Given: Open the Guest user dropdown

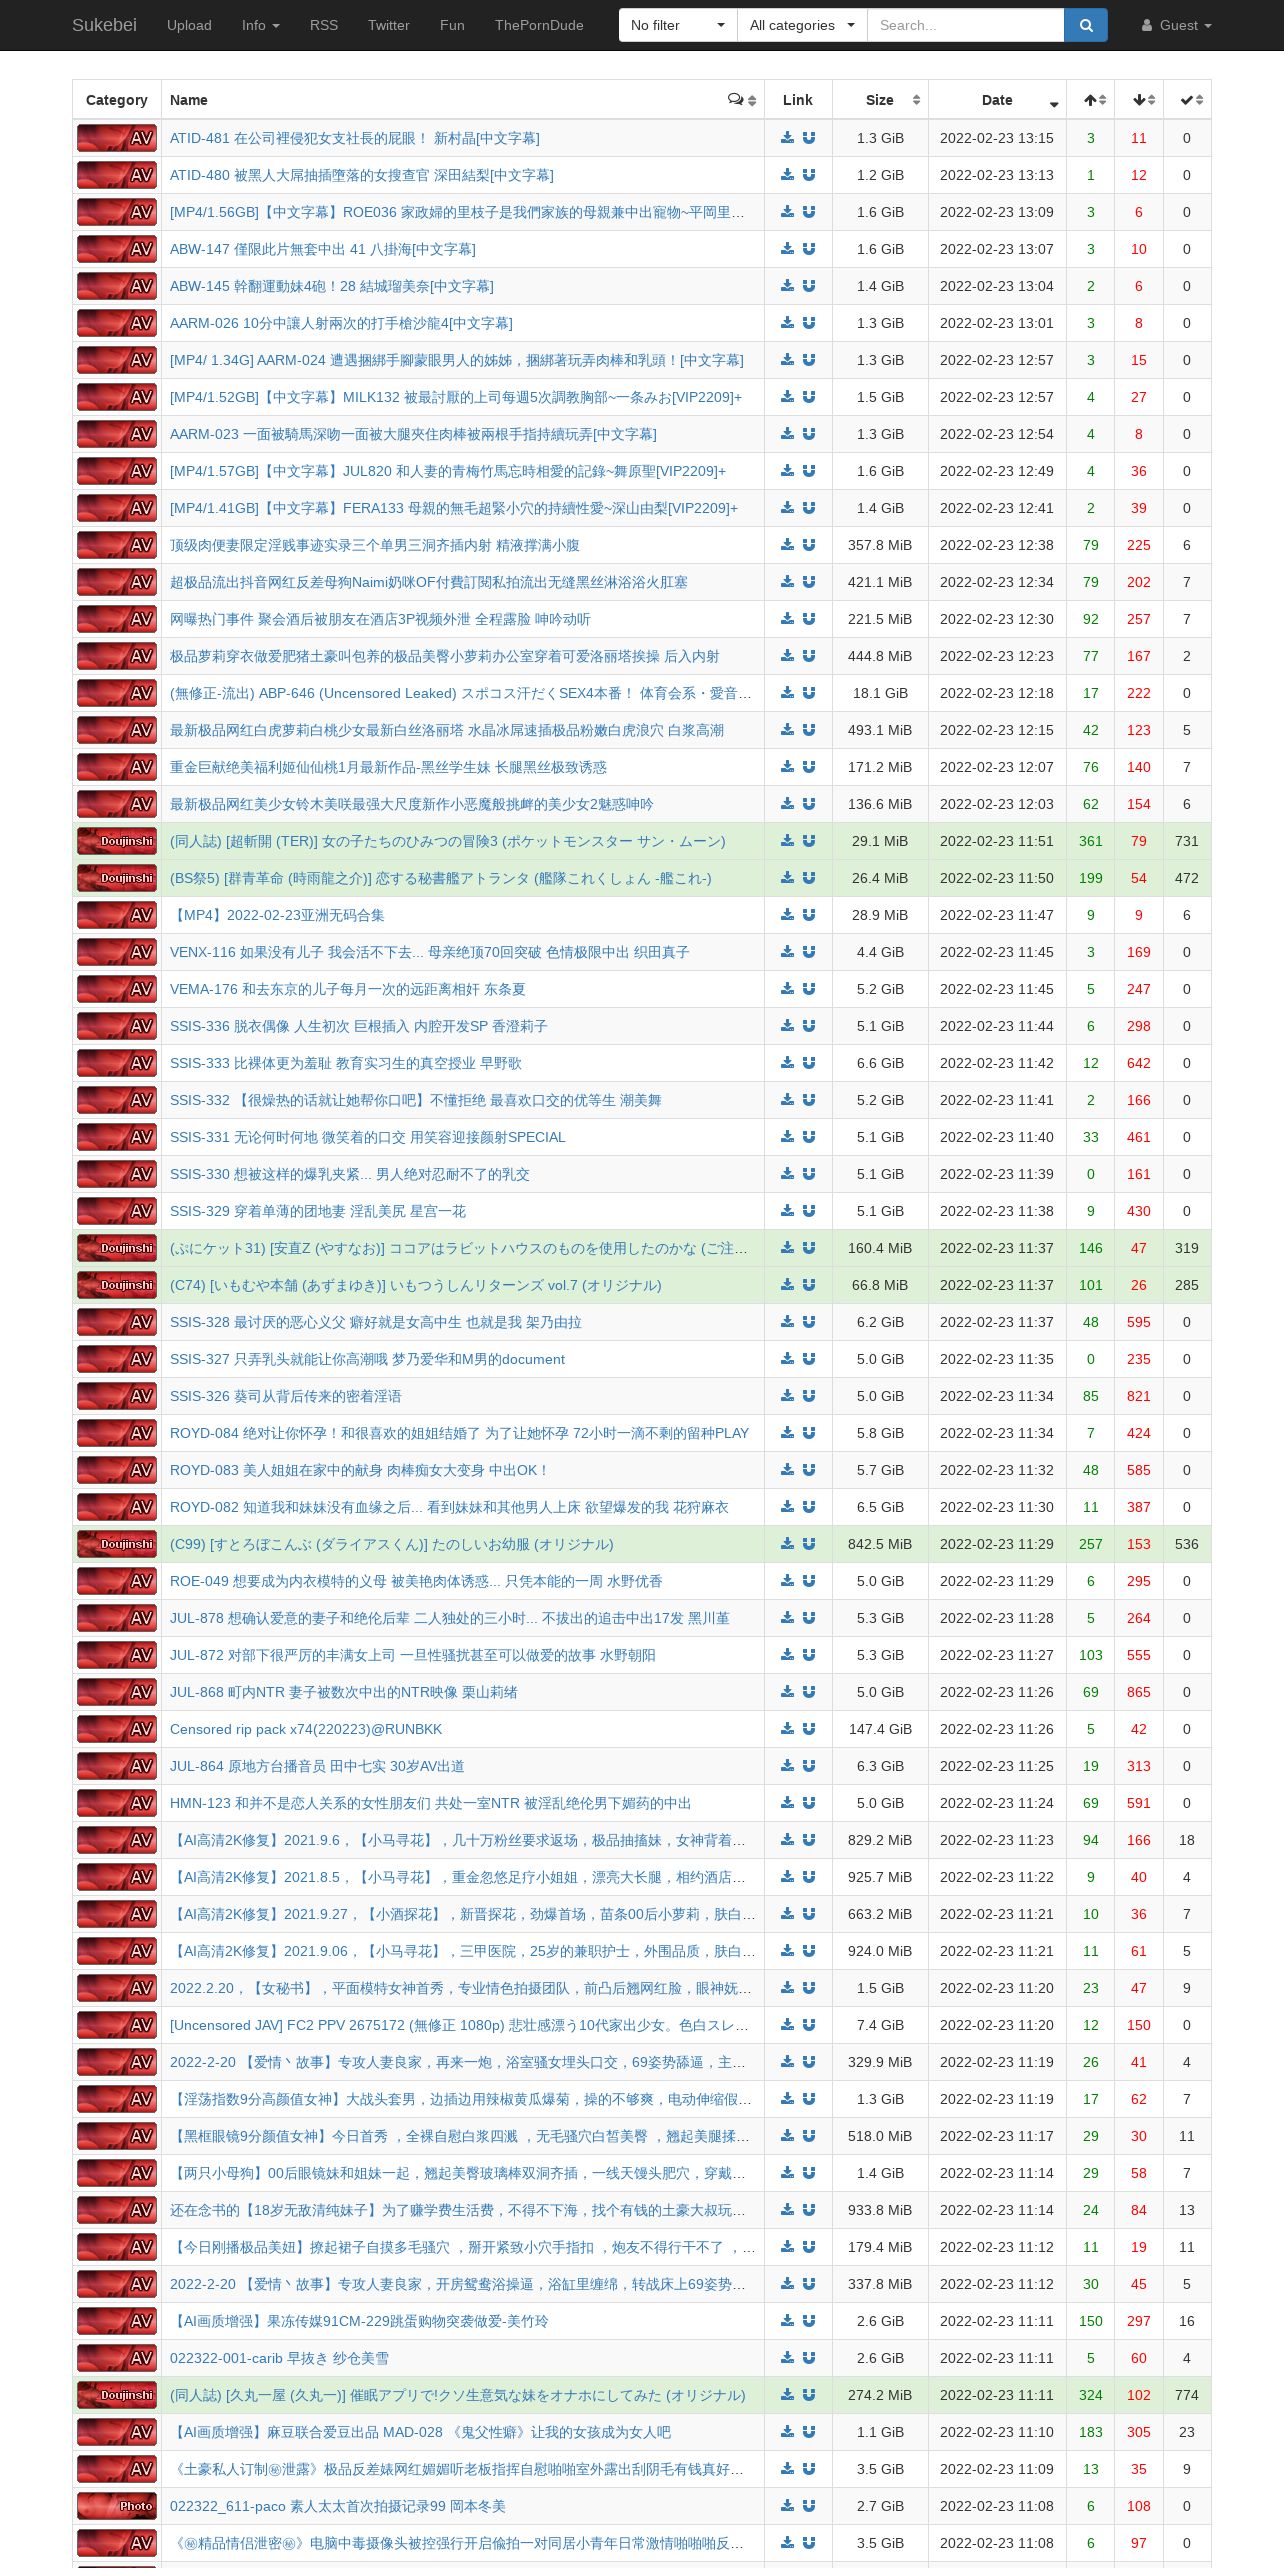Looking at the screenshot, I should 1177,25.
